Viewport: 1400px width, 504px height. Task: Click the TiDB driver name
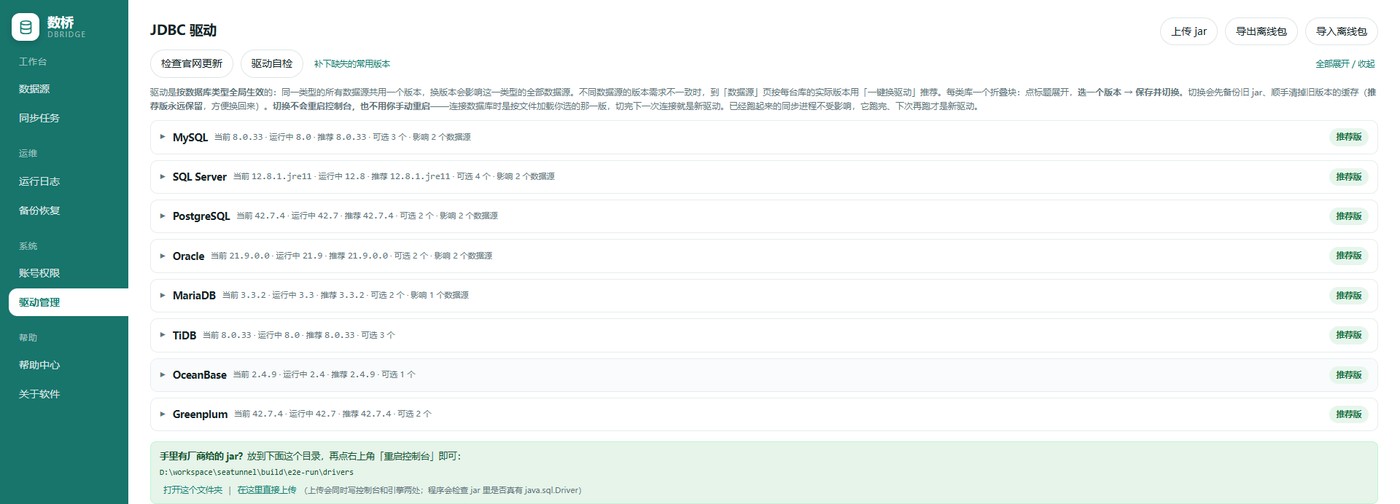[184, 335]
